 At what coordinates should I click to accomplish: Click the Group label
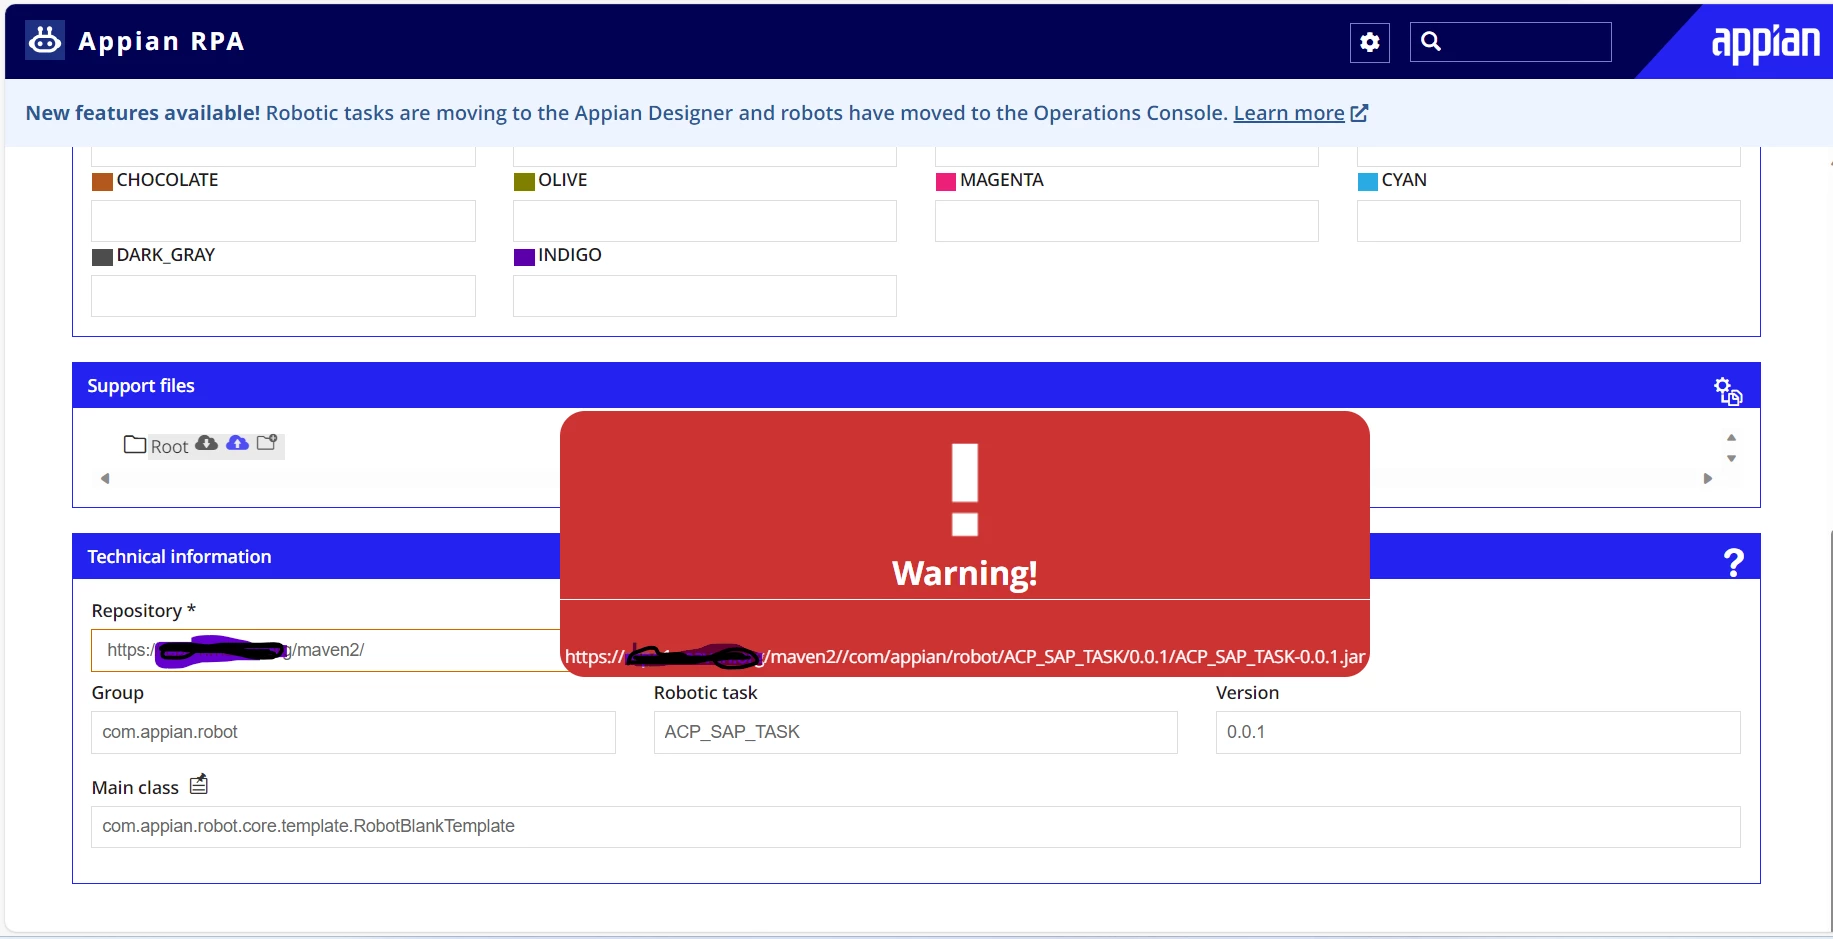pos(118,693)
